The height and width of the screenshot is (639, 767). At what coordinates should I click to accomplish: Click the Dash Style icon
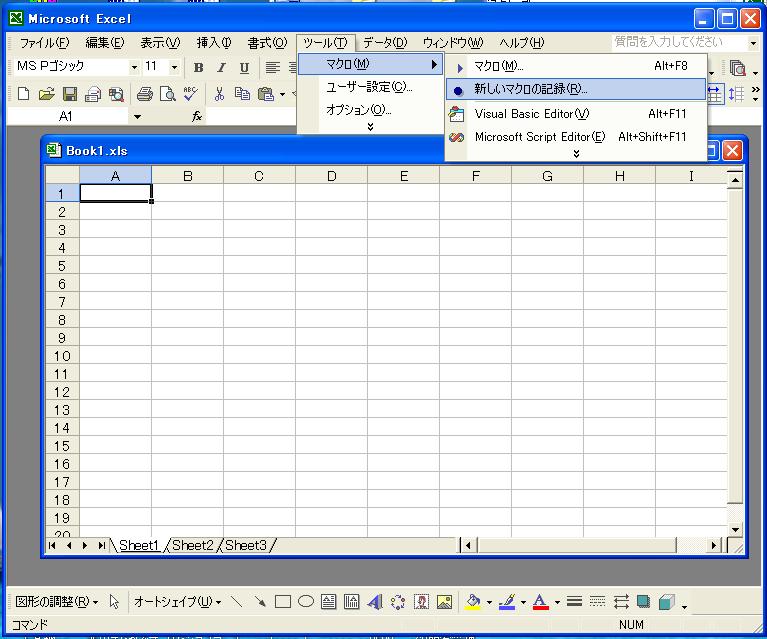(x=597, y=601)
